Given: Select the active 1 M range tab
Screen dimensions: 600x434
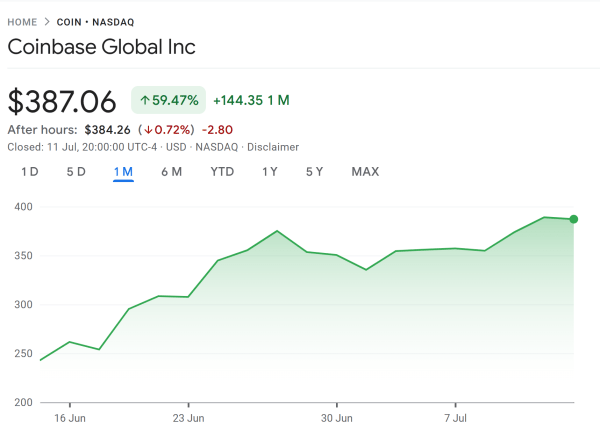Looking at the screenshot, I should [124, 172].
